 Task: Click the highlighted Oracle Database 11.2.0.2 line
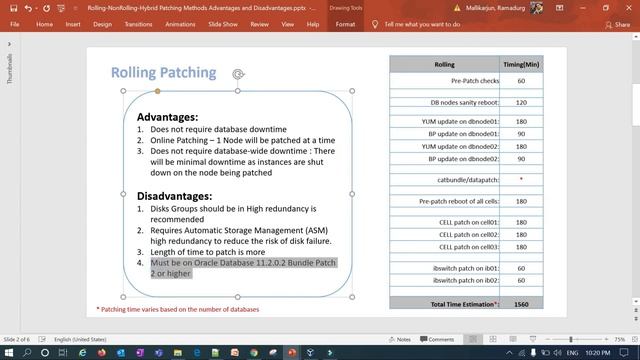[243, 268]
